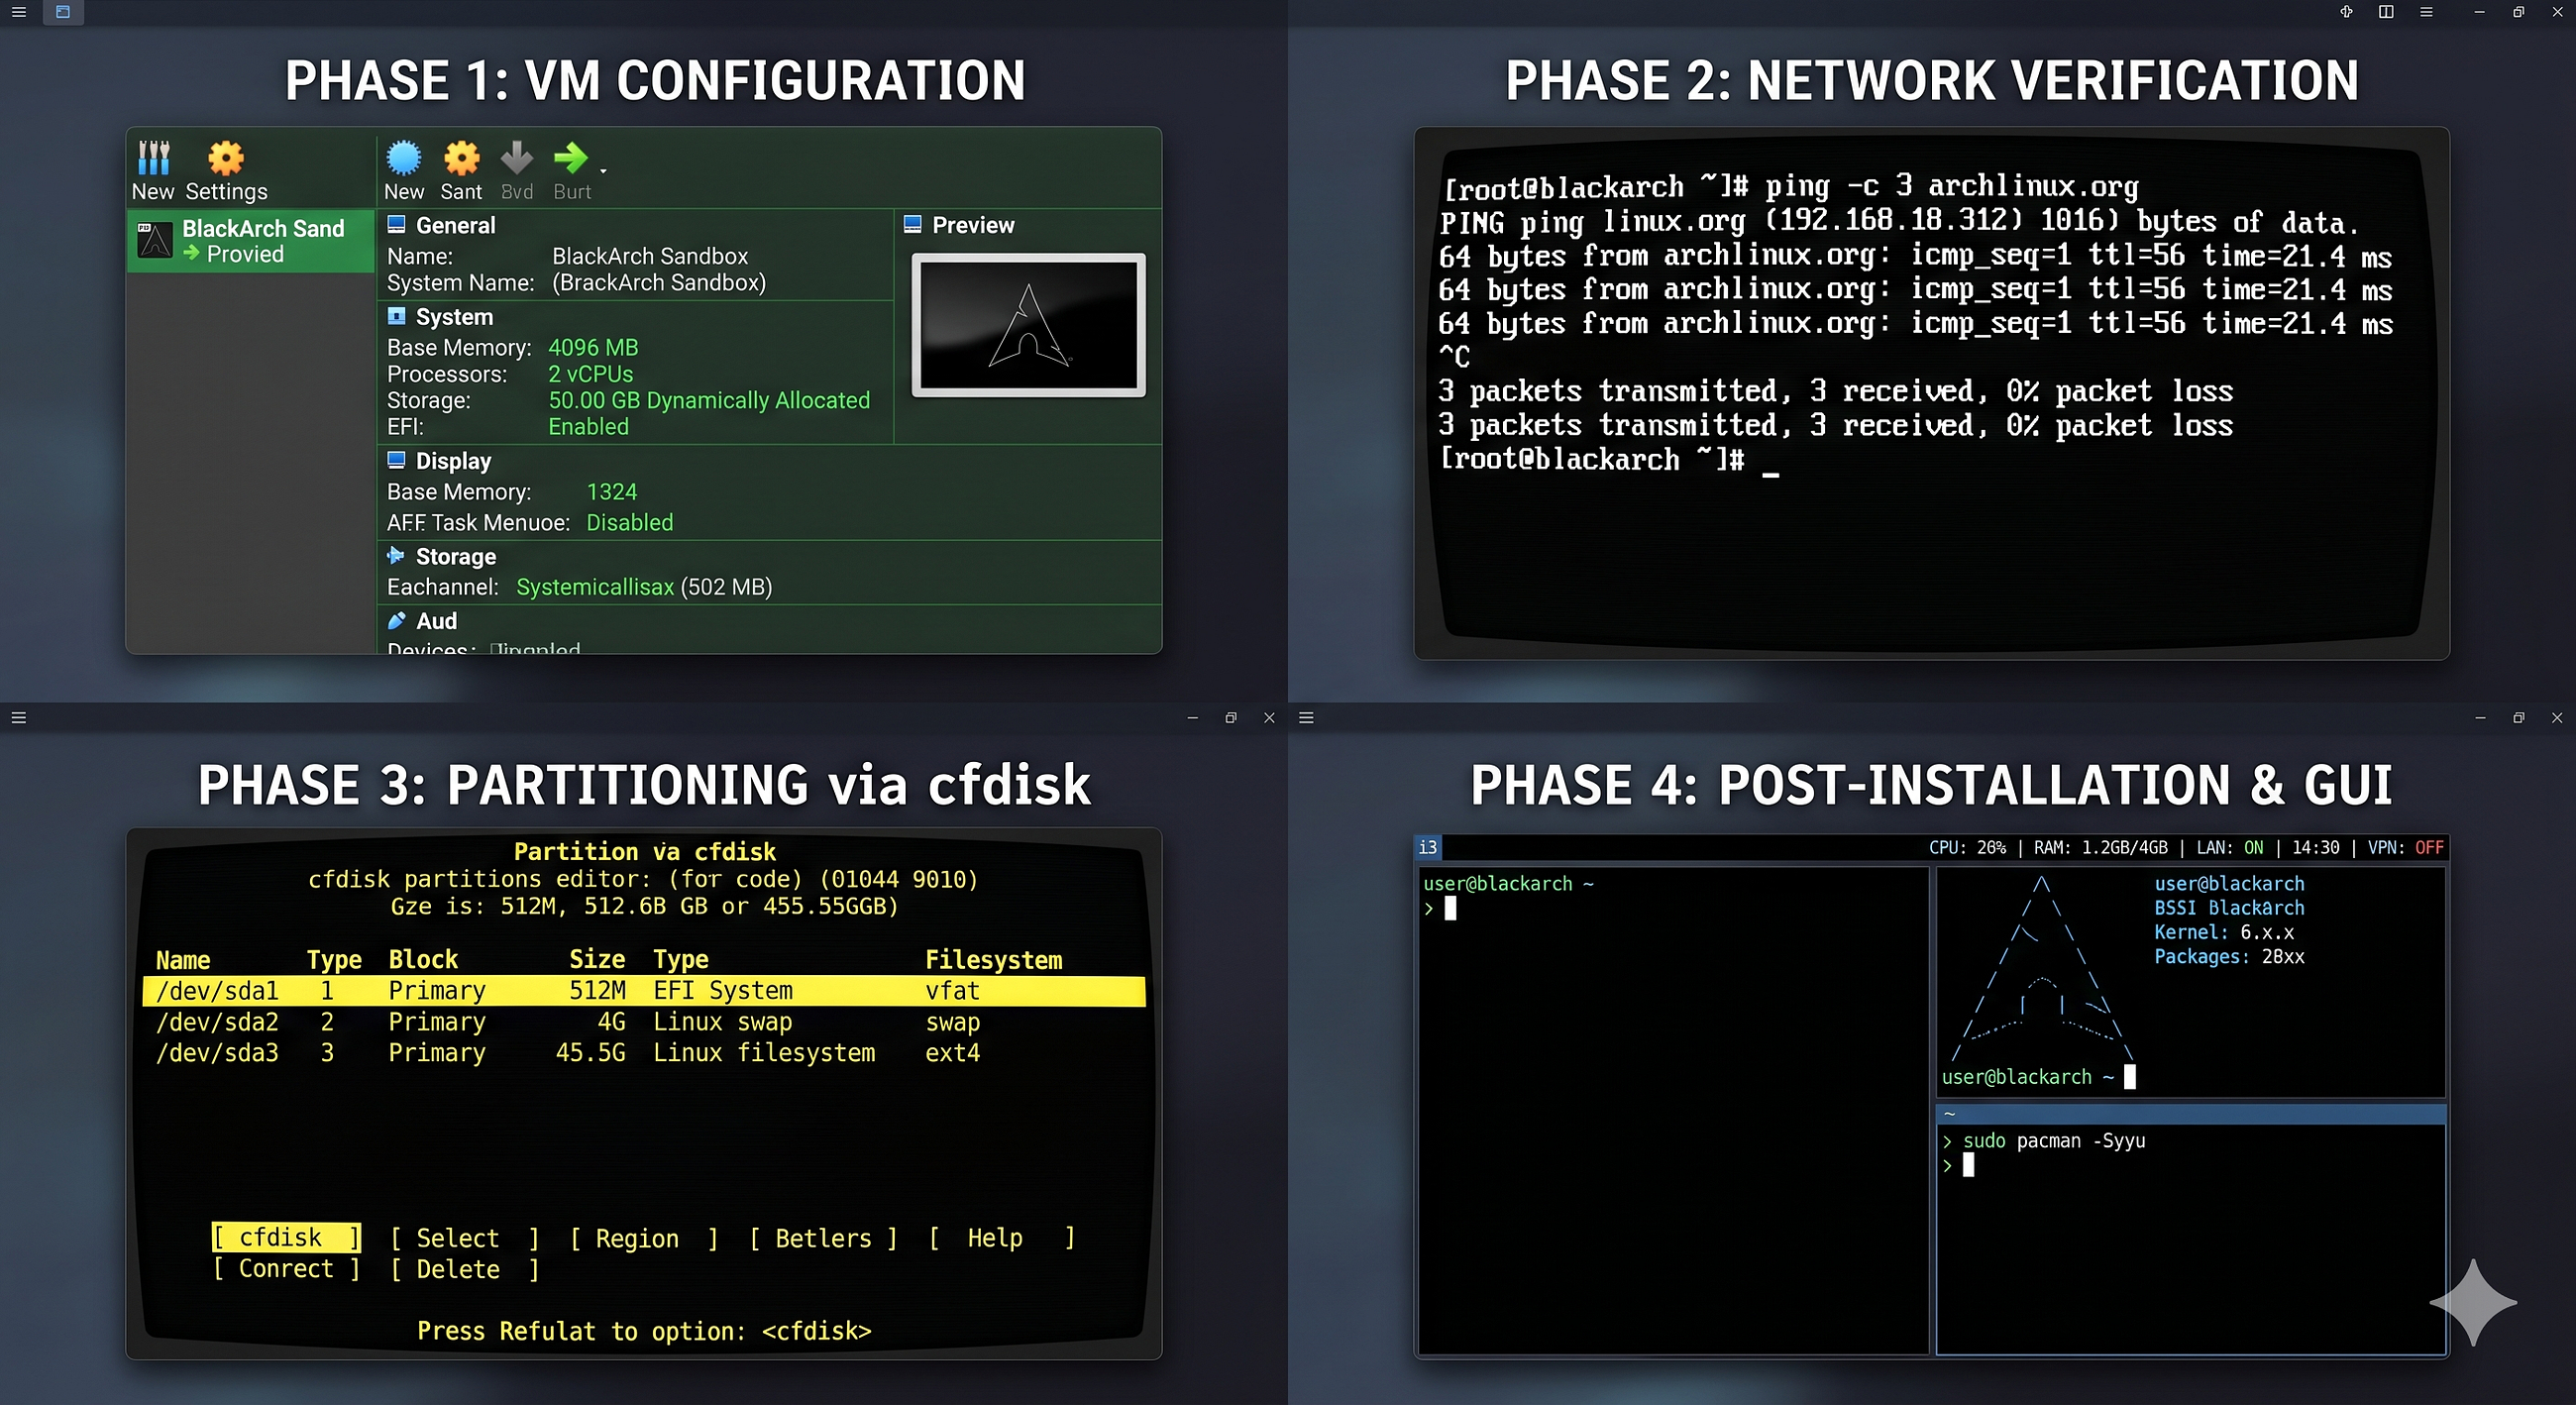Viewport: 2576px width, 1405px height.
Task: Open dropdown arrow next to Burt
Action: point(603,171)
